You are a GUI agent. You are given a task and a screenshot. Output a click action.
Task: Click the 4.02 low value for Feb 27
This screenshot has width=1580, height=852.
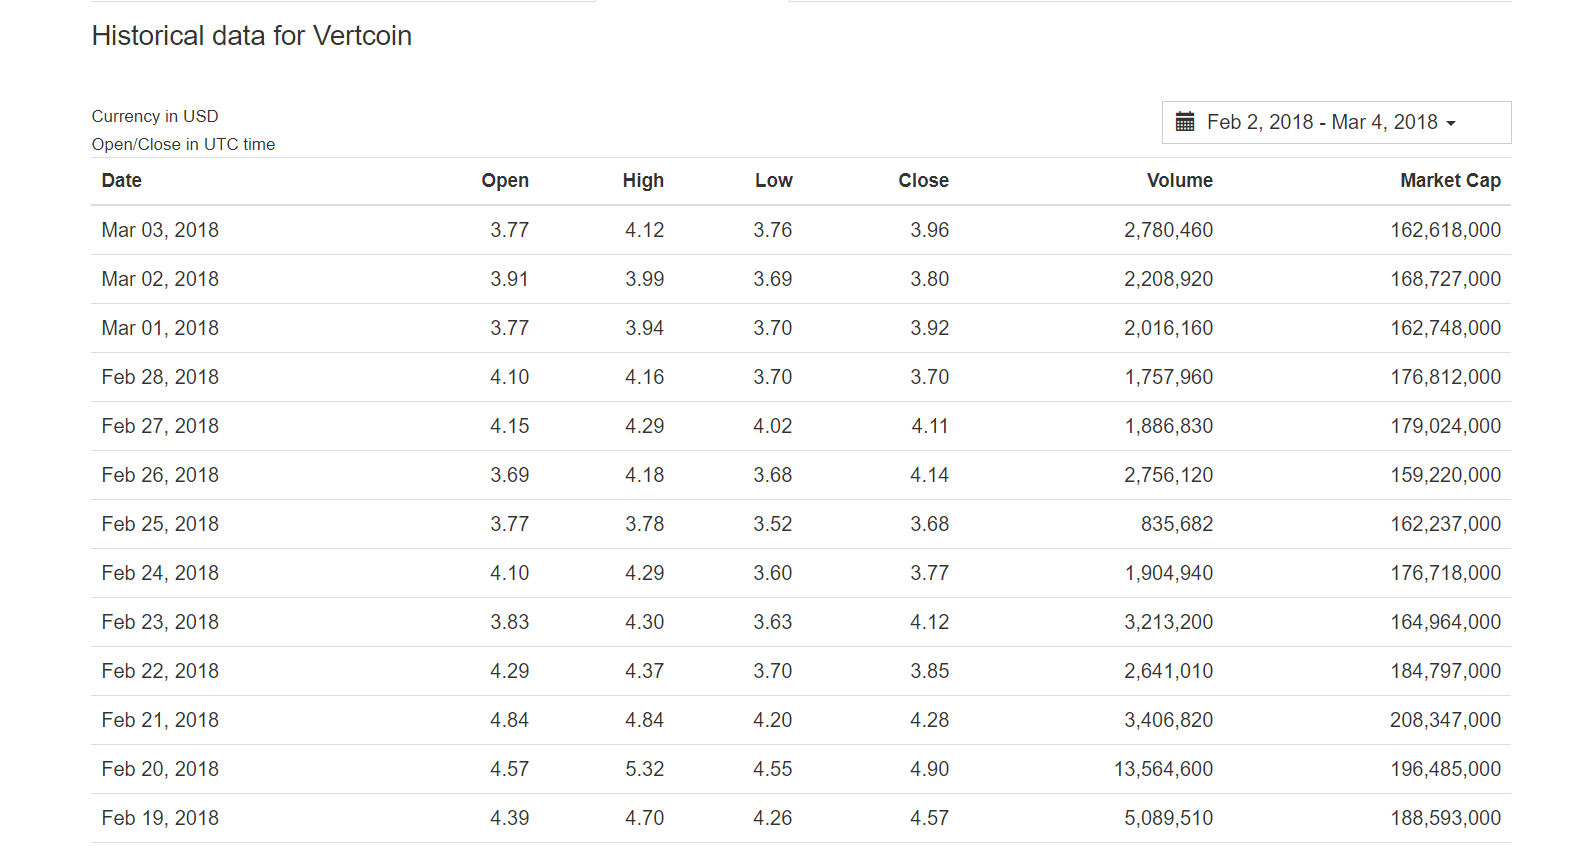[773, 426]
